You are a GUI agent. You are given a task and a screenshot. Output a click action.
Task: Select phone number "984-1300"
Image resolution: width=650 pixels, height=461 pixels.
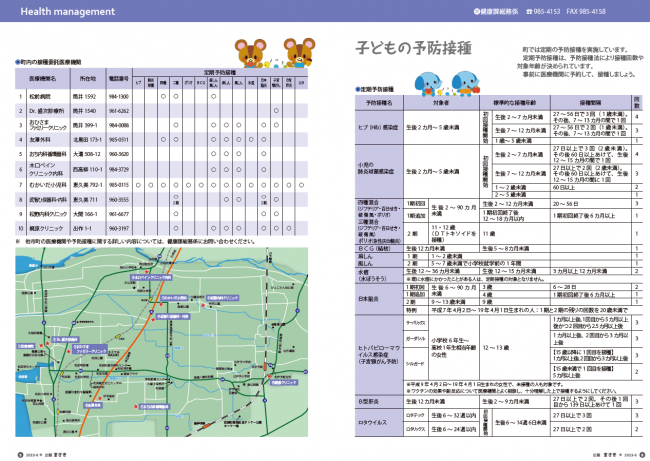point(119,97)
